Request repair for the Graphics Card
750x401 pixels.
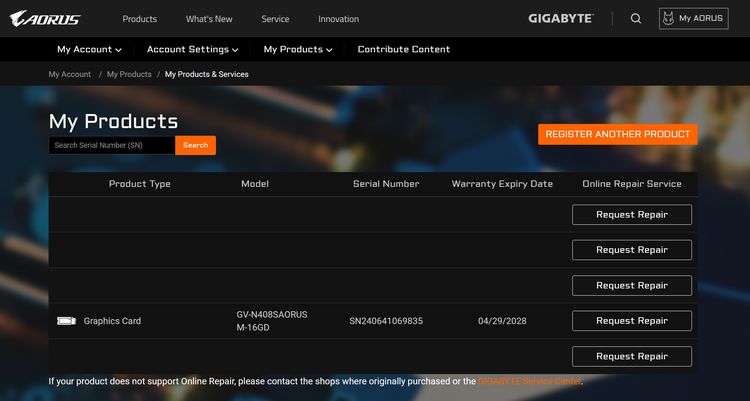[632, 321]
